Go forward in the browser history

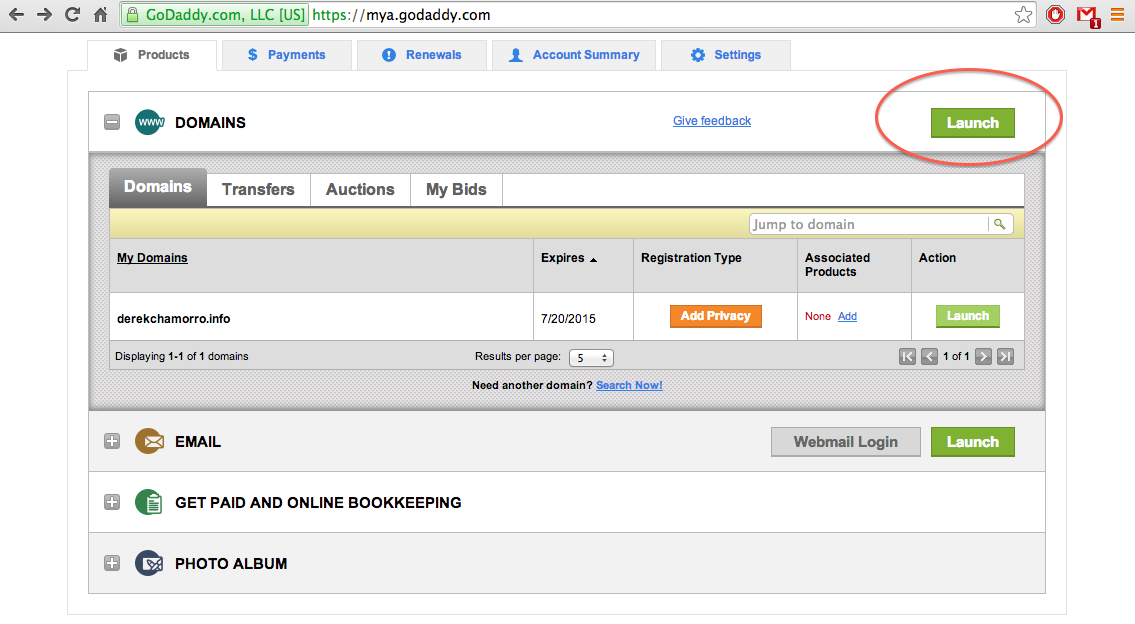point(44,14)
